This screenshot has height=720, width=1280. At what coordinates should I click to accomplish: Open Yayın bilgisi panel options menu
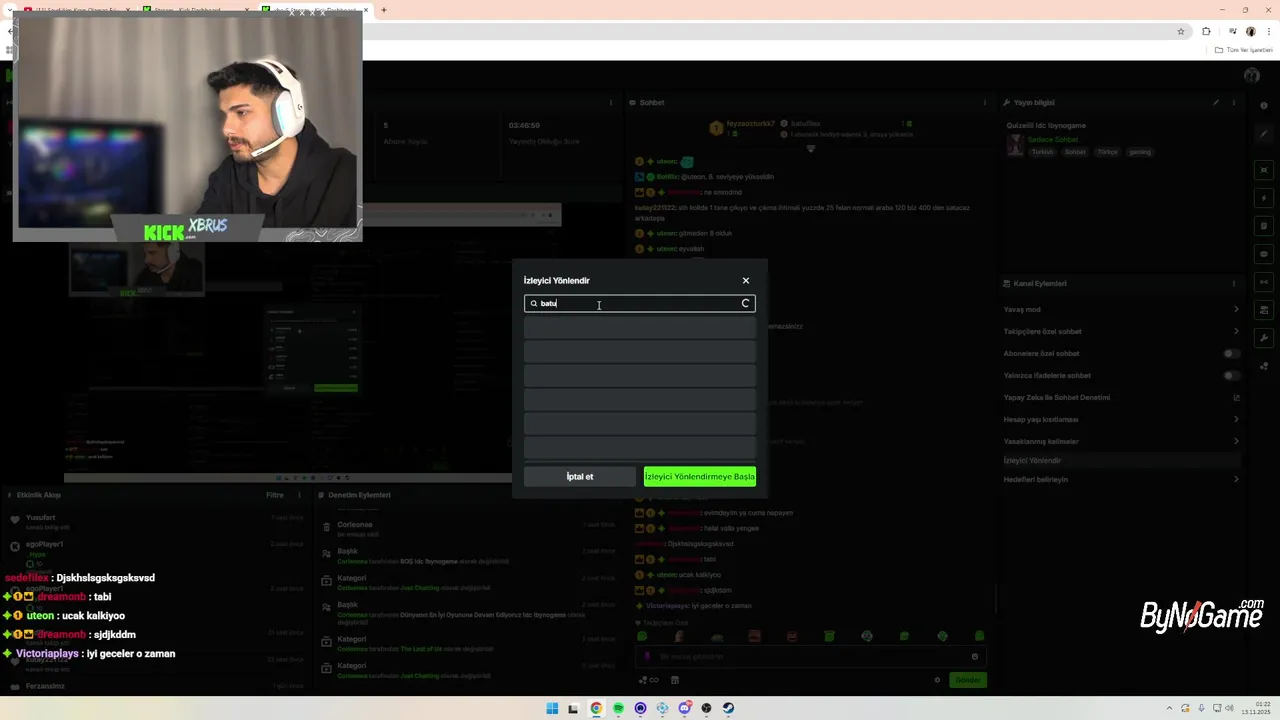point(1234,103)
